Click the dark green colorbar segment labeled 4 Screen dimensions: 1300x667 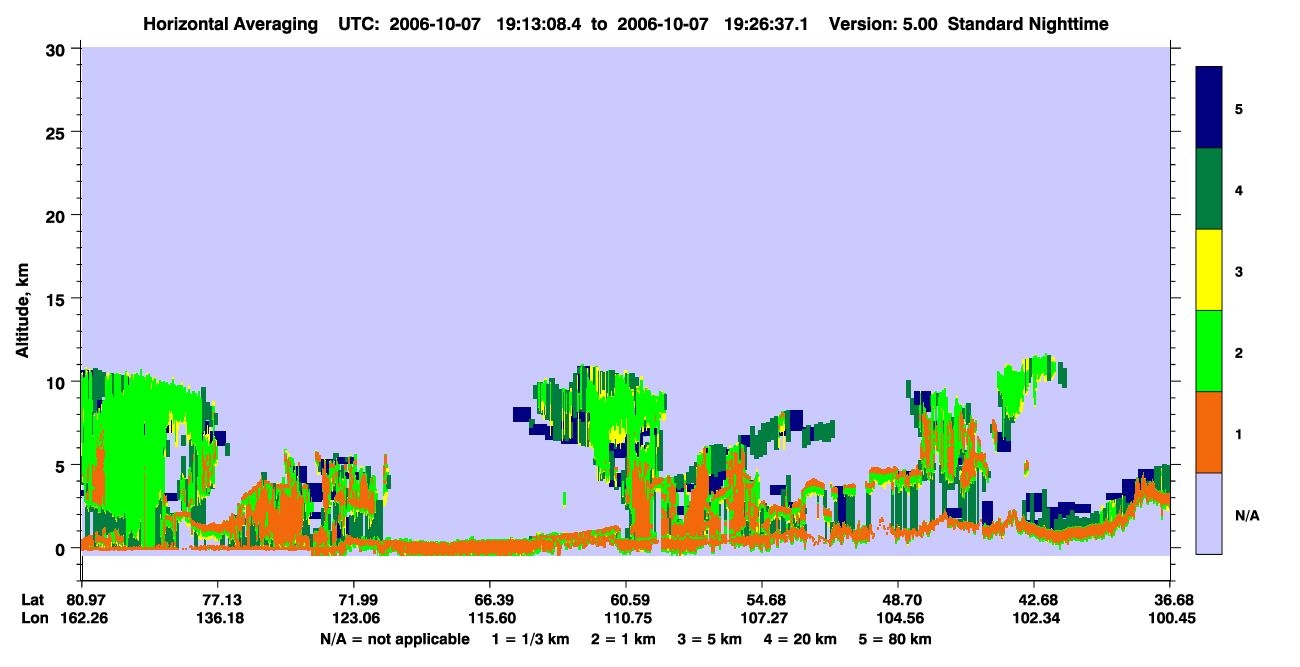coord(1209,189)
